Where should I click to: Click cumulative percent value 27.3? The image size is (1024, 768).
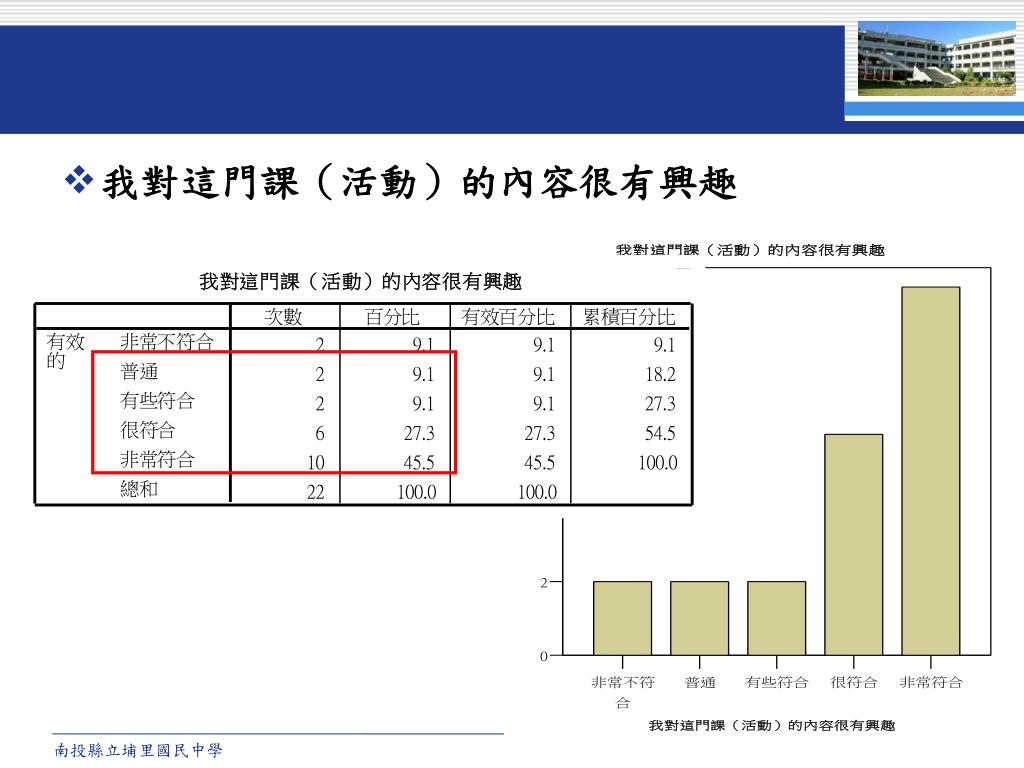point(660,404)
